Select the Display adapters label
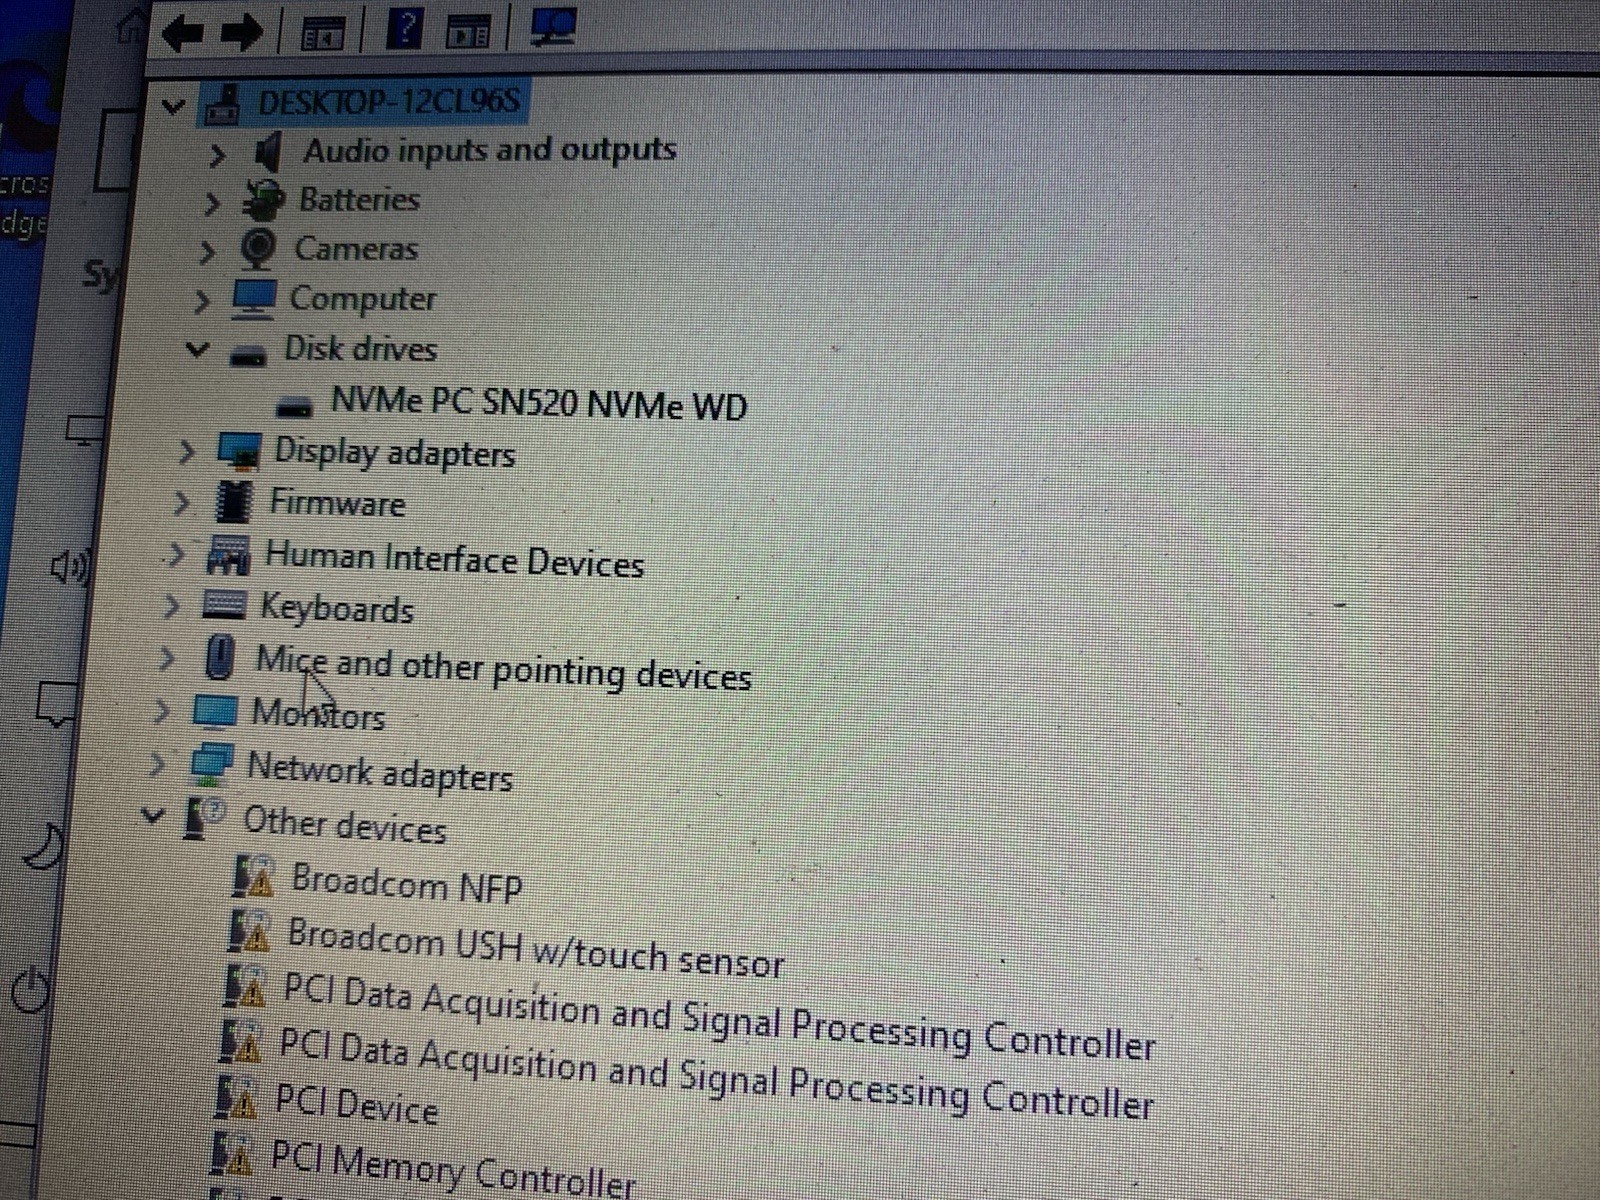The image size is (1600, 1200). click(394, 453)
